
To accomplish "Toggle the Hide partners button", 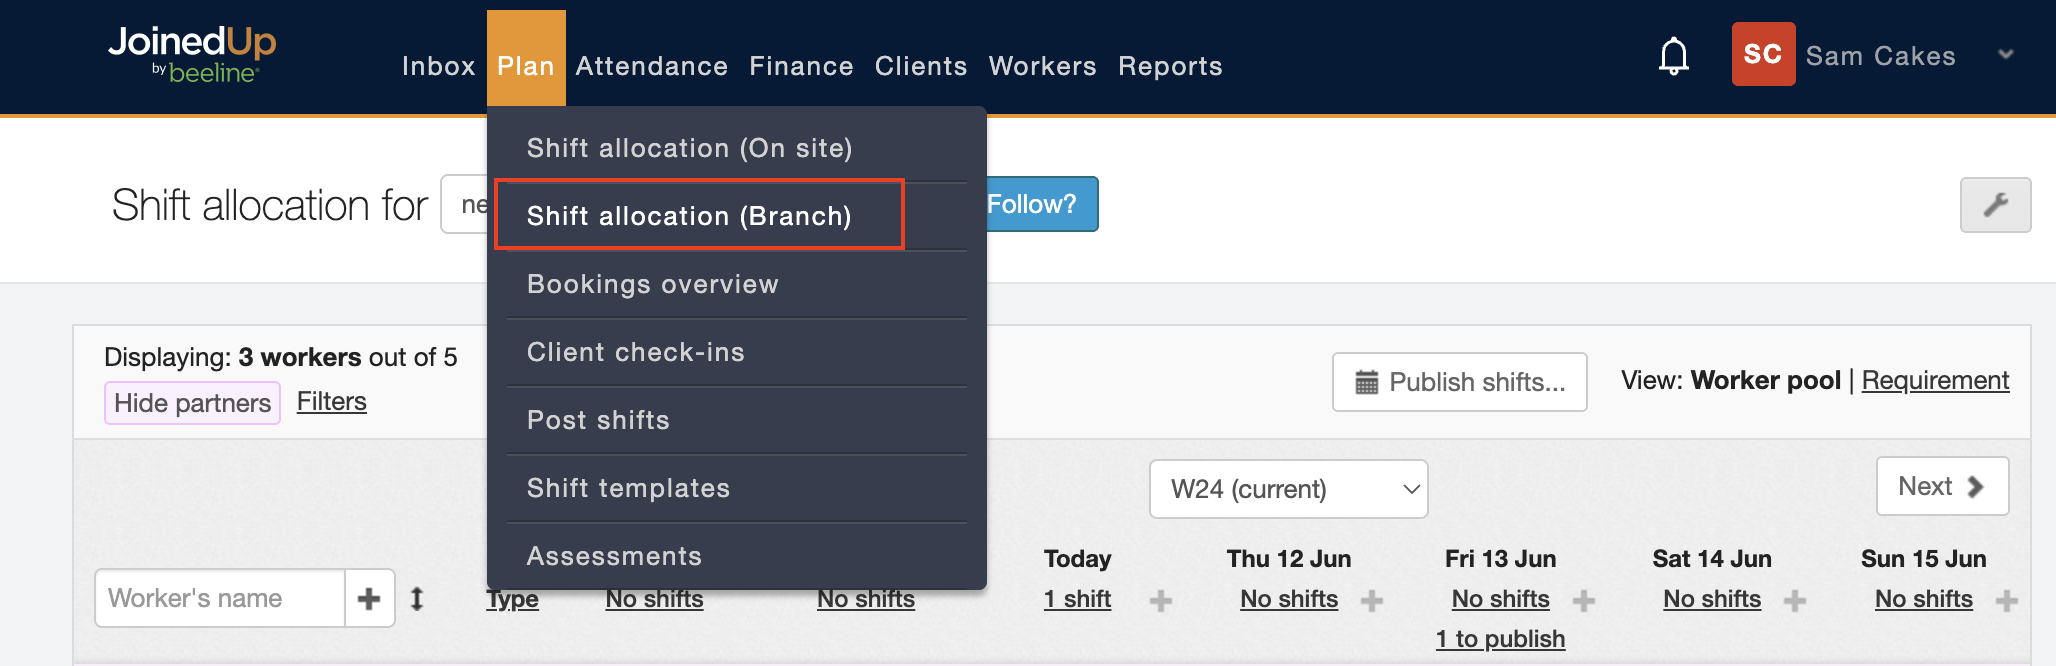I will [x=192, y=403].
